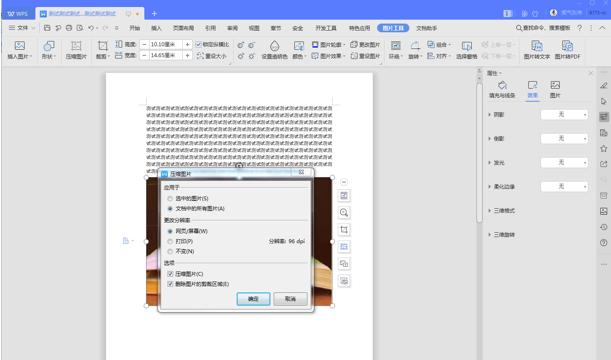Increase height value with plus button
Screen dimensions: 611x360
[187, 44]
